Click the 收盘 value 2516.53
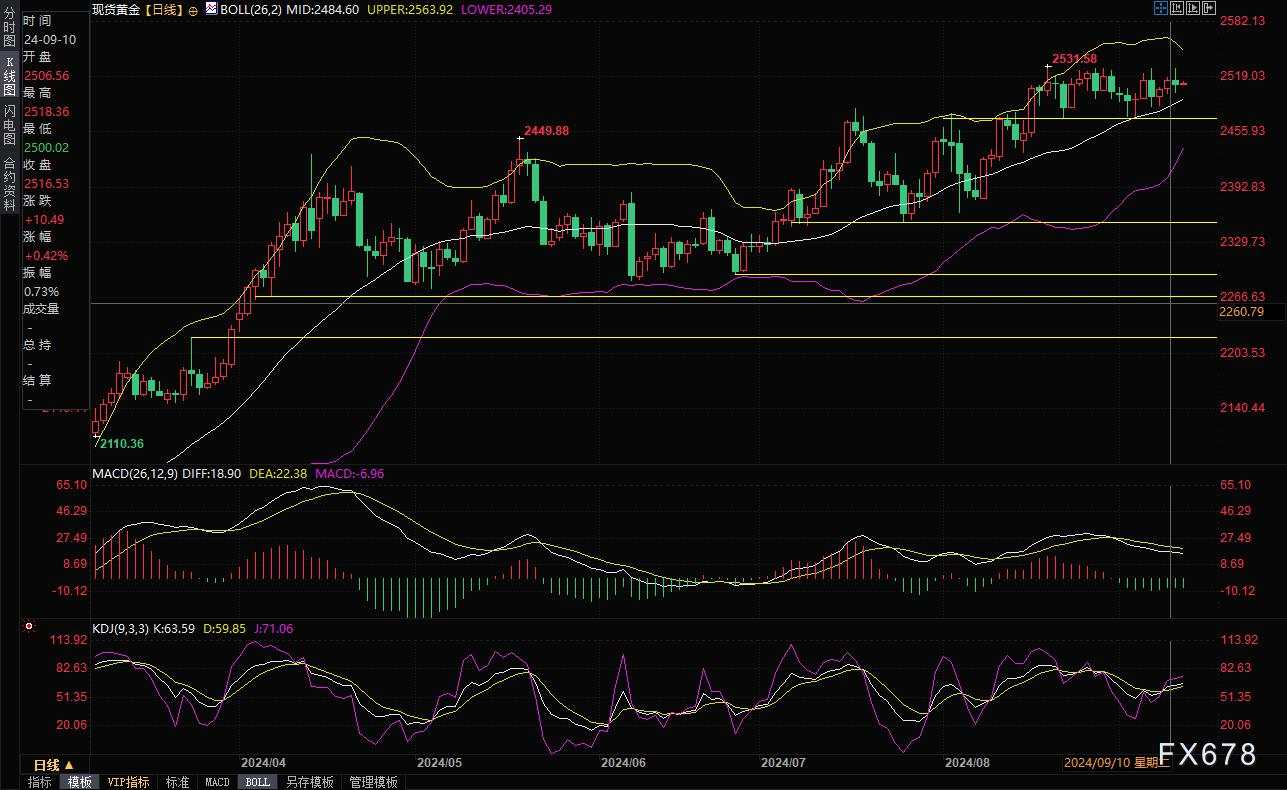The image size is (1287, 790). tap(46, 183)
